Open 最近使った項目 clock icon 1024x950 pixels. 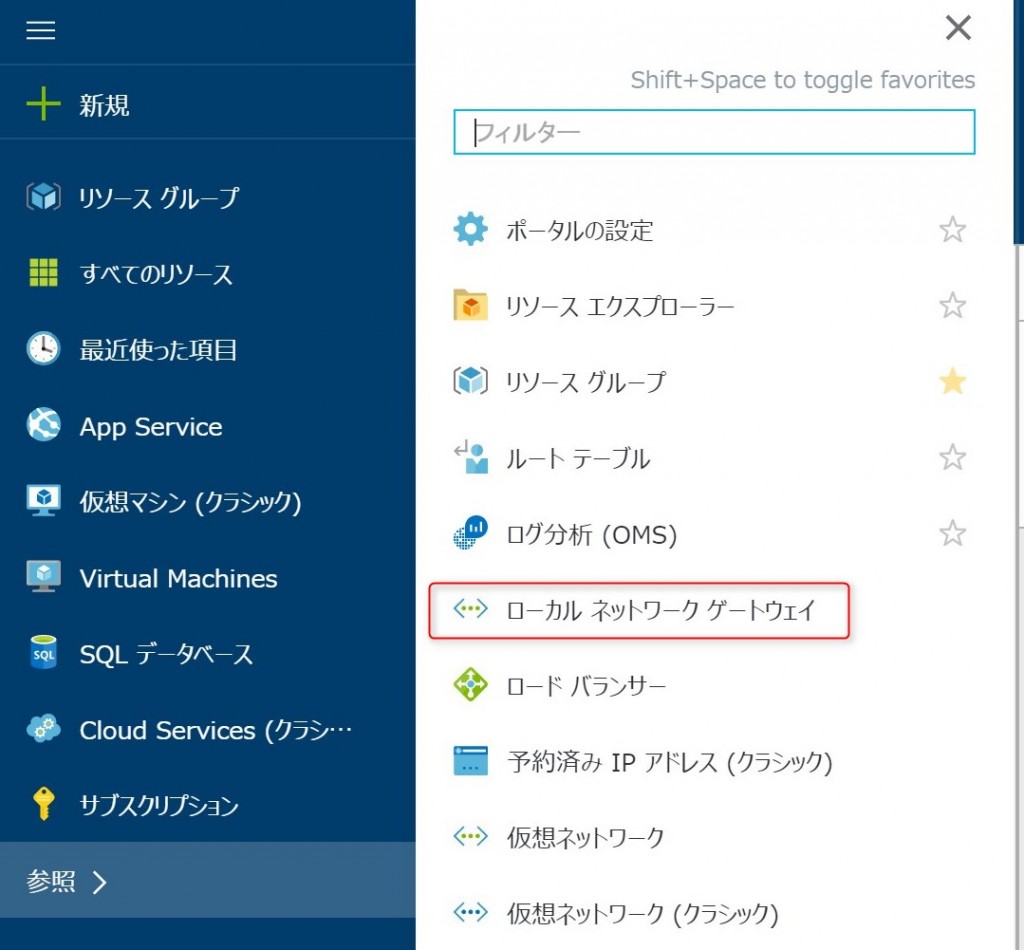pos(43,349)
